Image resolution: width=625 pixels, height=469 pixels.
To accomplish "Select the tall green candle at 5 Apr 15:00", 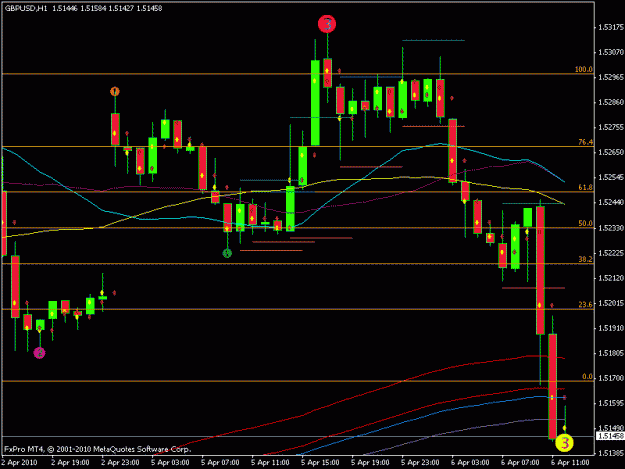I will coord(315,103).
